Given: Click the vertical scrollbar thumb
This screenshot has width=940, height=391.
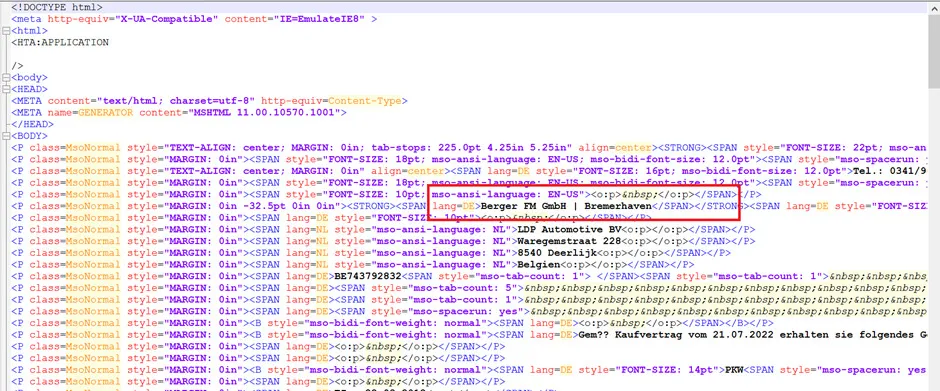Looking at the screenshot, I should coord(935,52).
